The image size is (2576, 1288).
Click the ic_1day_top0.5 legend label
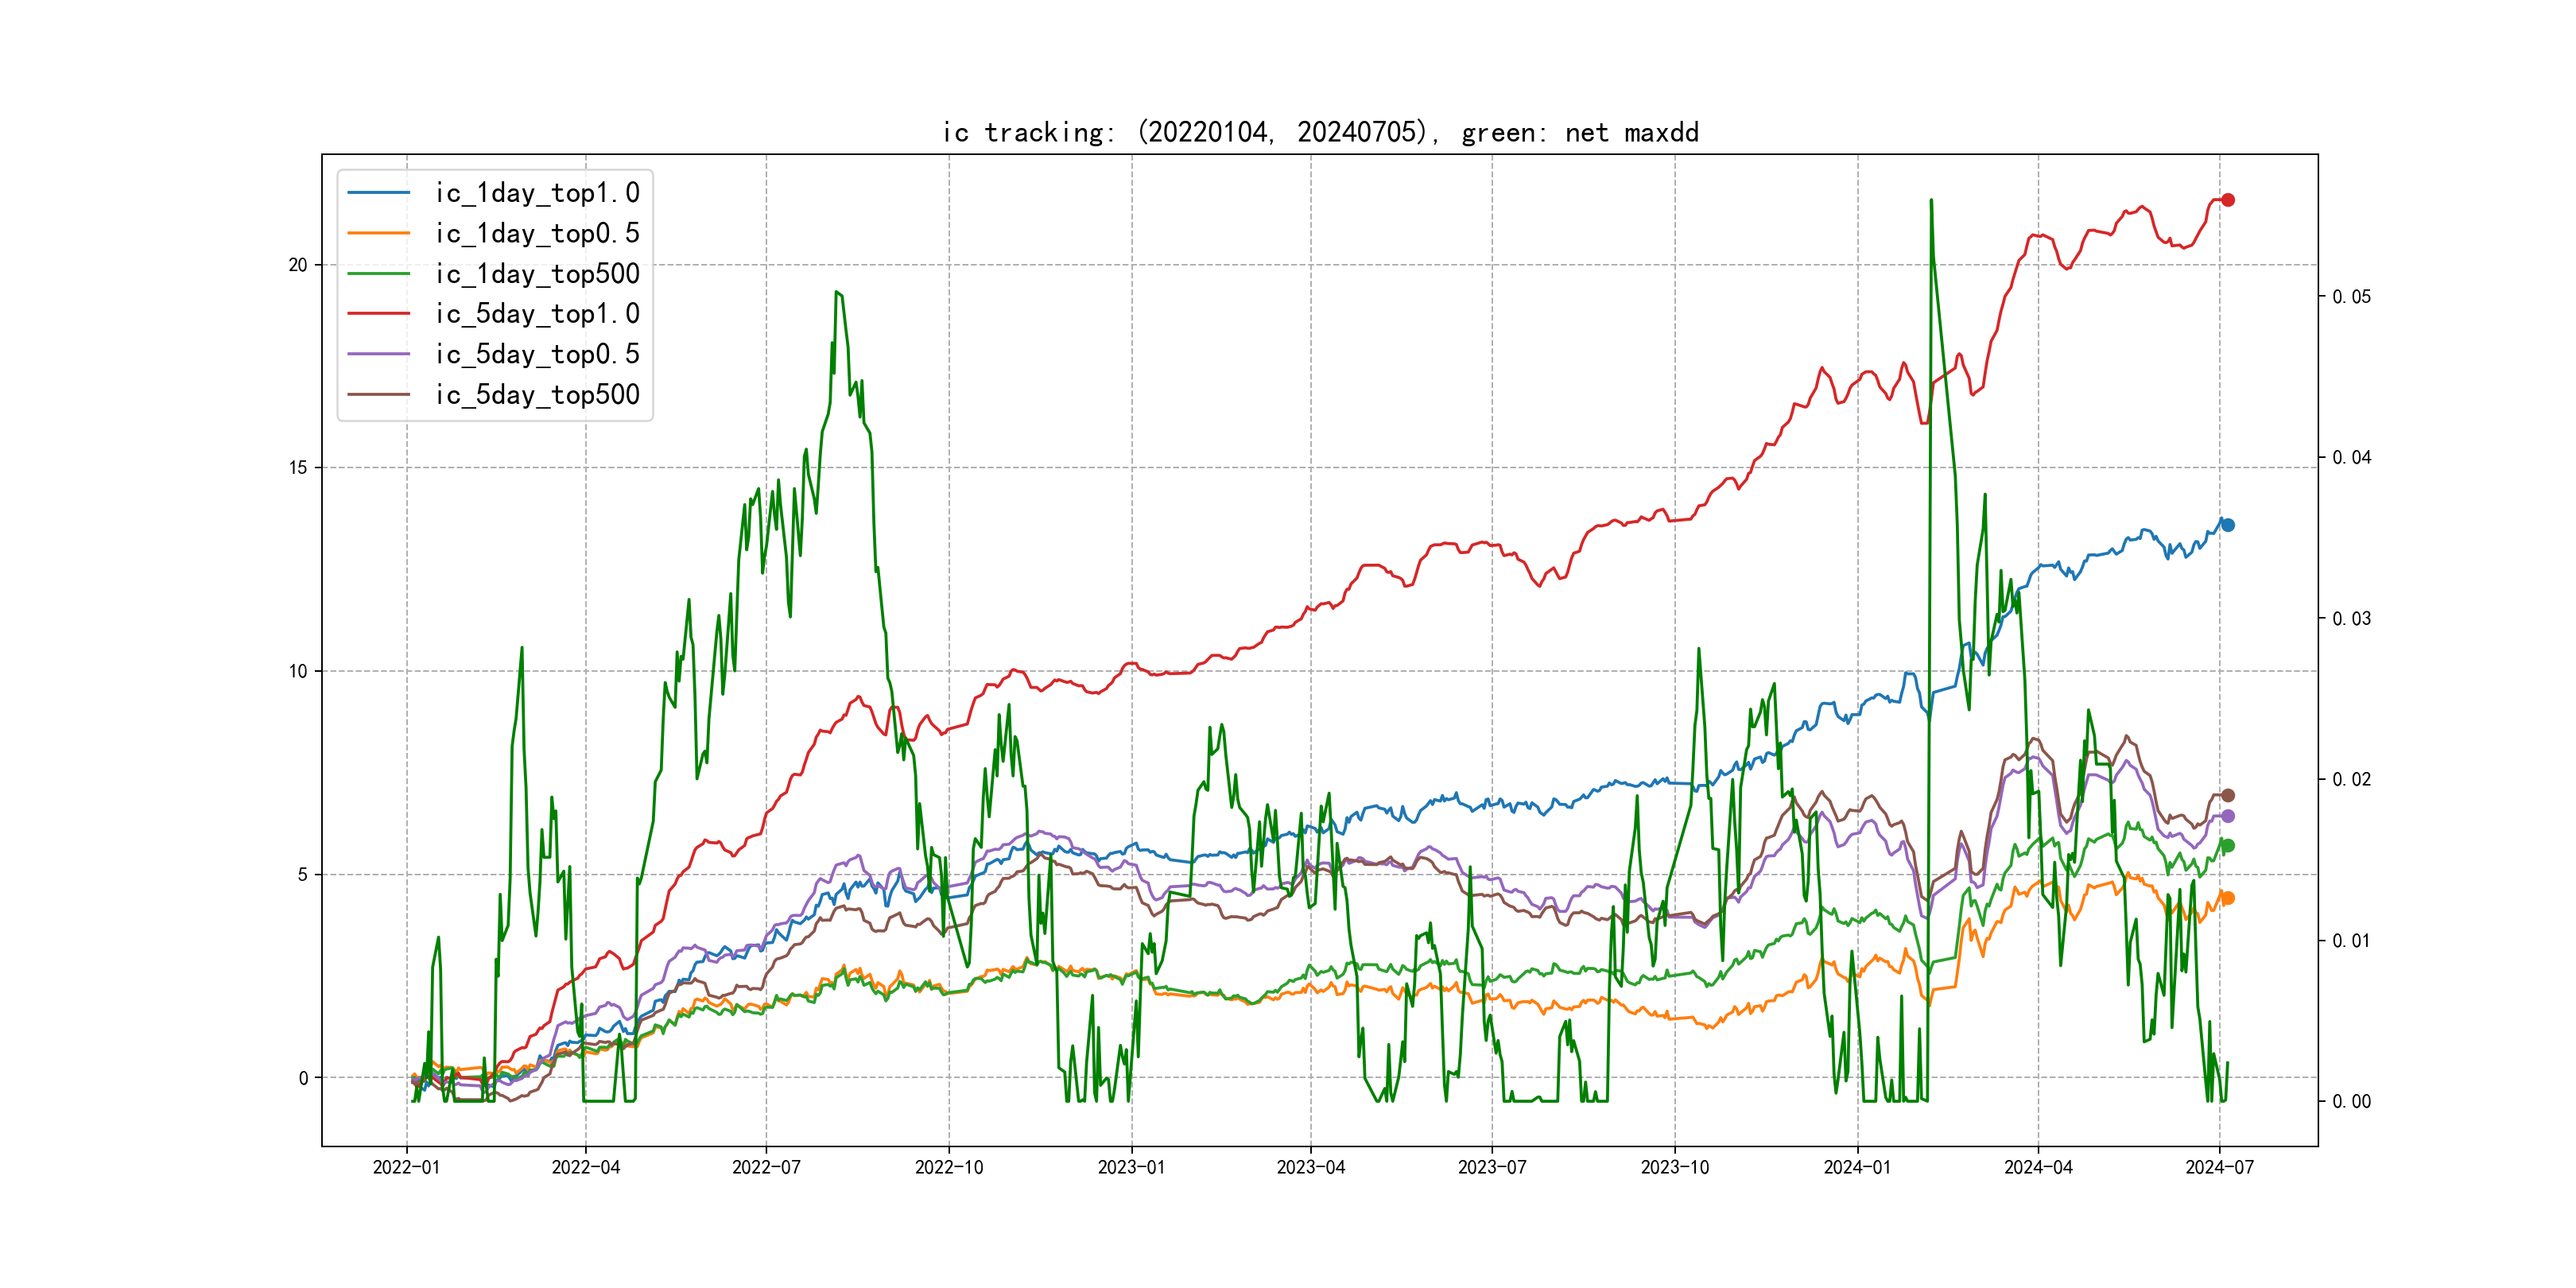537,233
